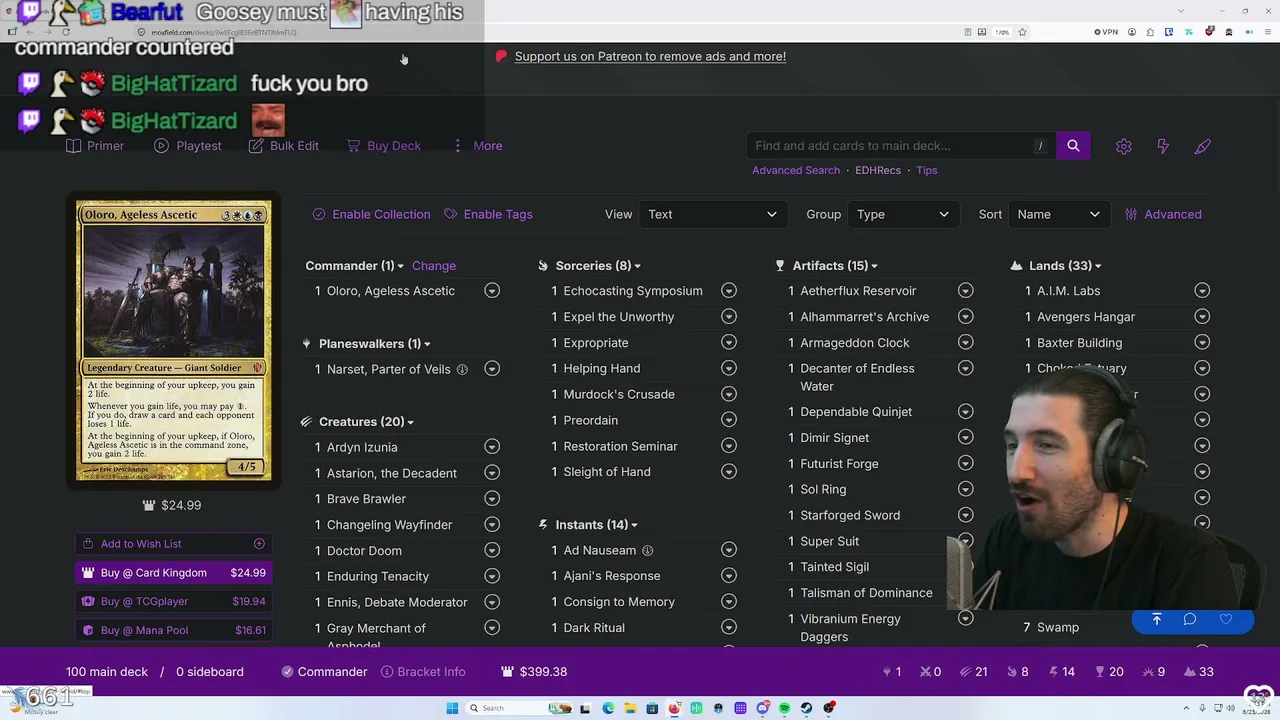
Task: Click the paintbrush icon in top toolbar
Action: click(x=1203, y=146)
